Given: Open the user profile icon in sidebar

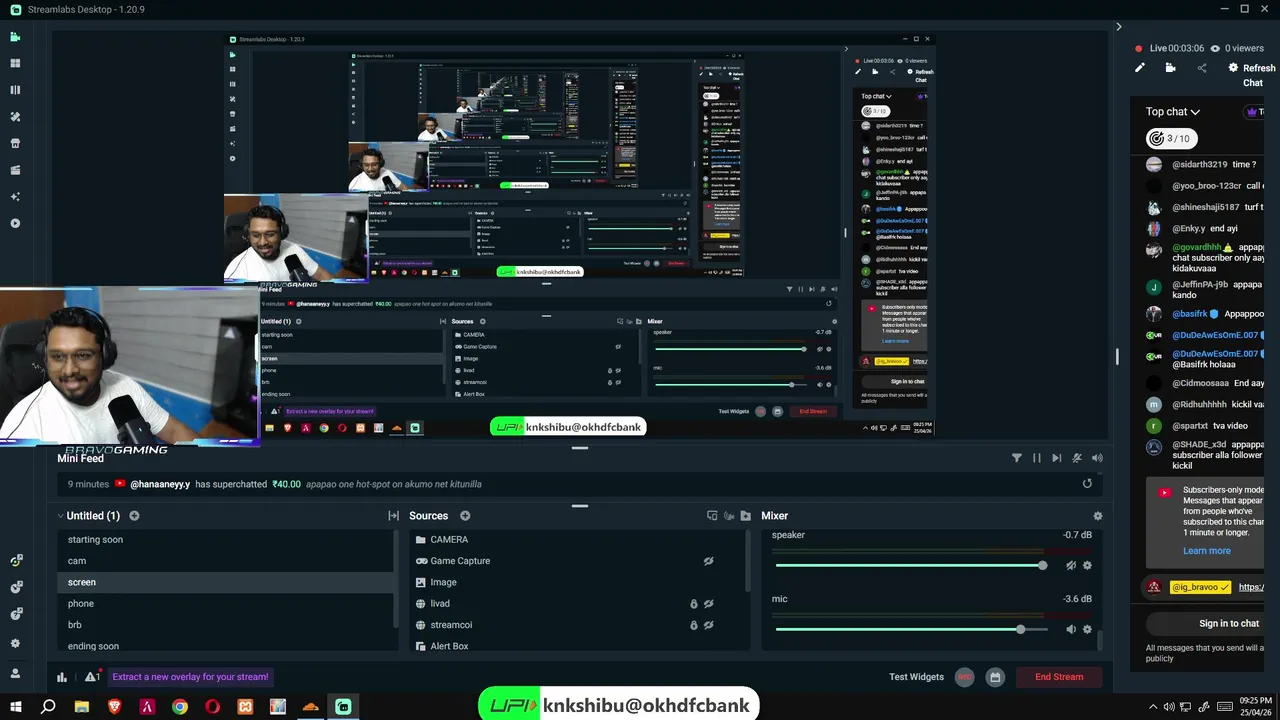Looking at the screenshot, I should click(15, 673).
